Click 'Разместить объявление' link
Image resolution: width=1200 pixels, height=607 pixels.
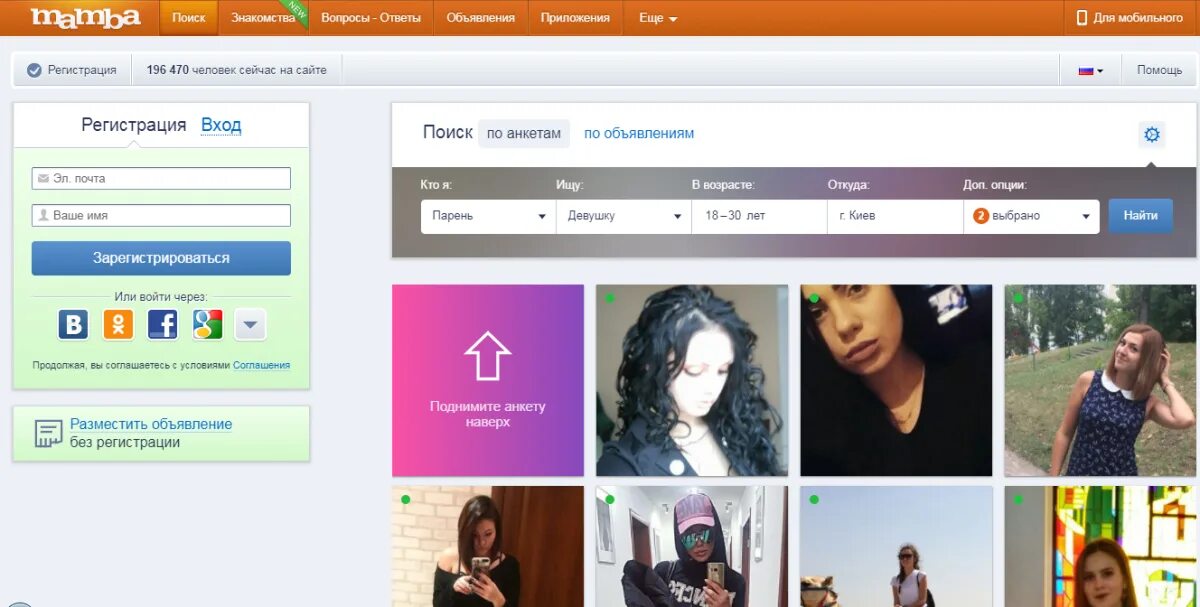(x=151, y=424)
